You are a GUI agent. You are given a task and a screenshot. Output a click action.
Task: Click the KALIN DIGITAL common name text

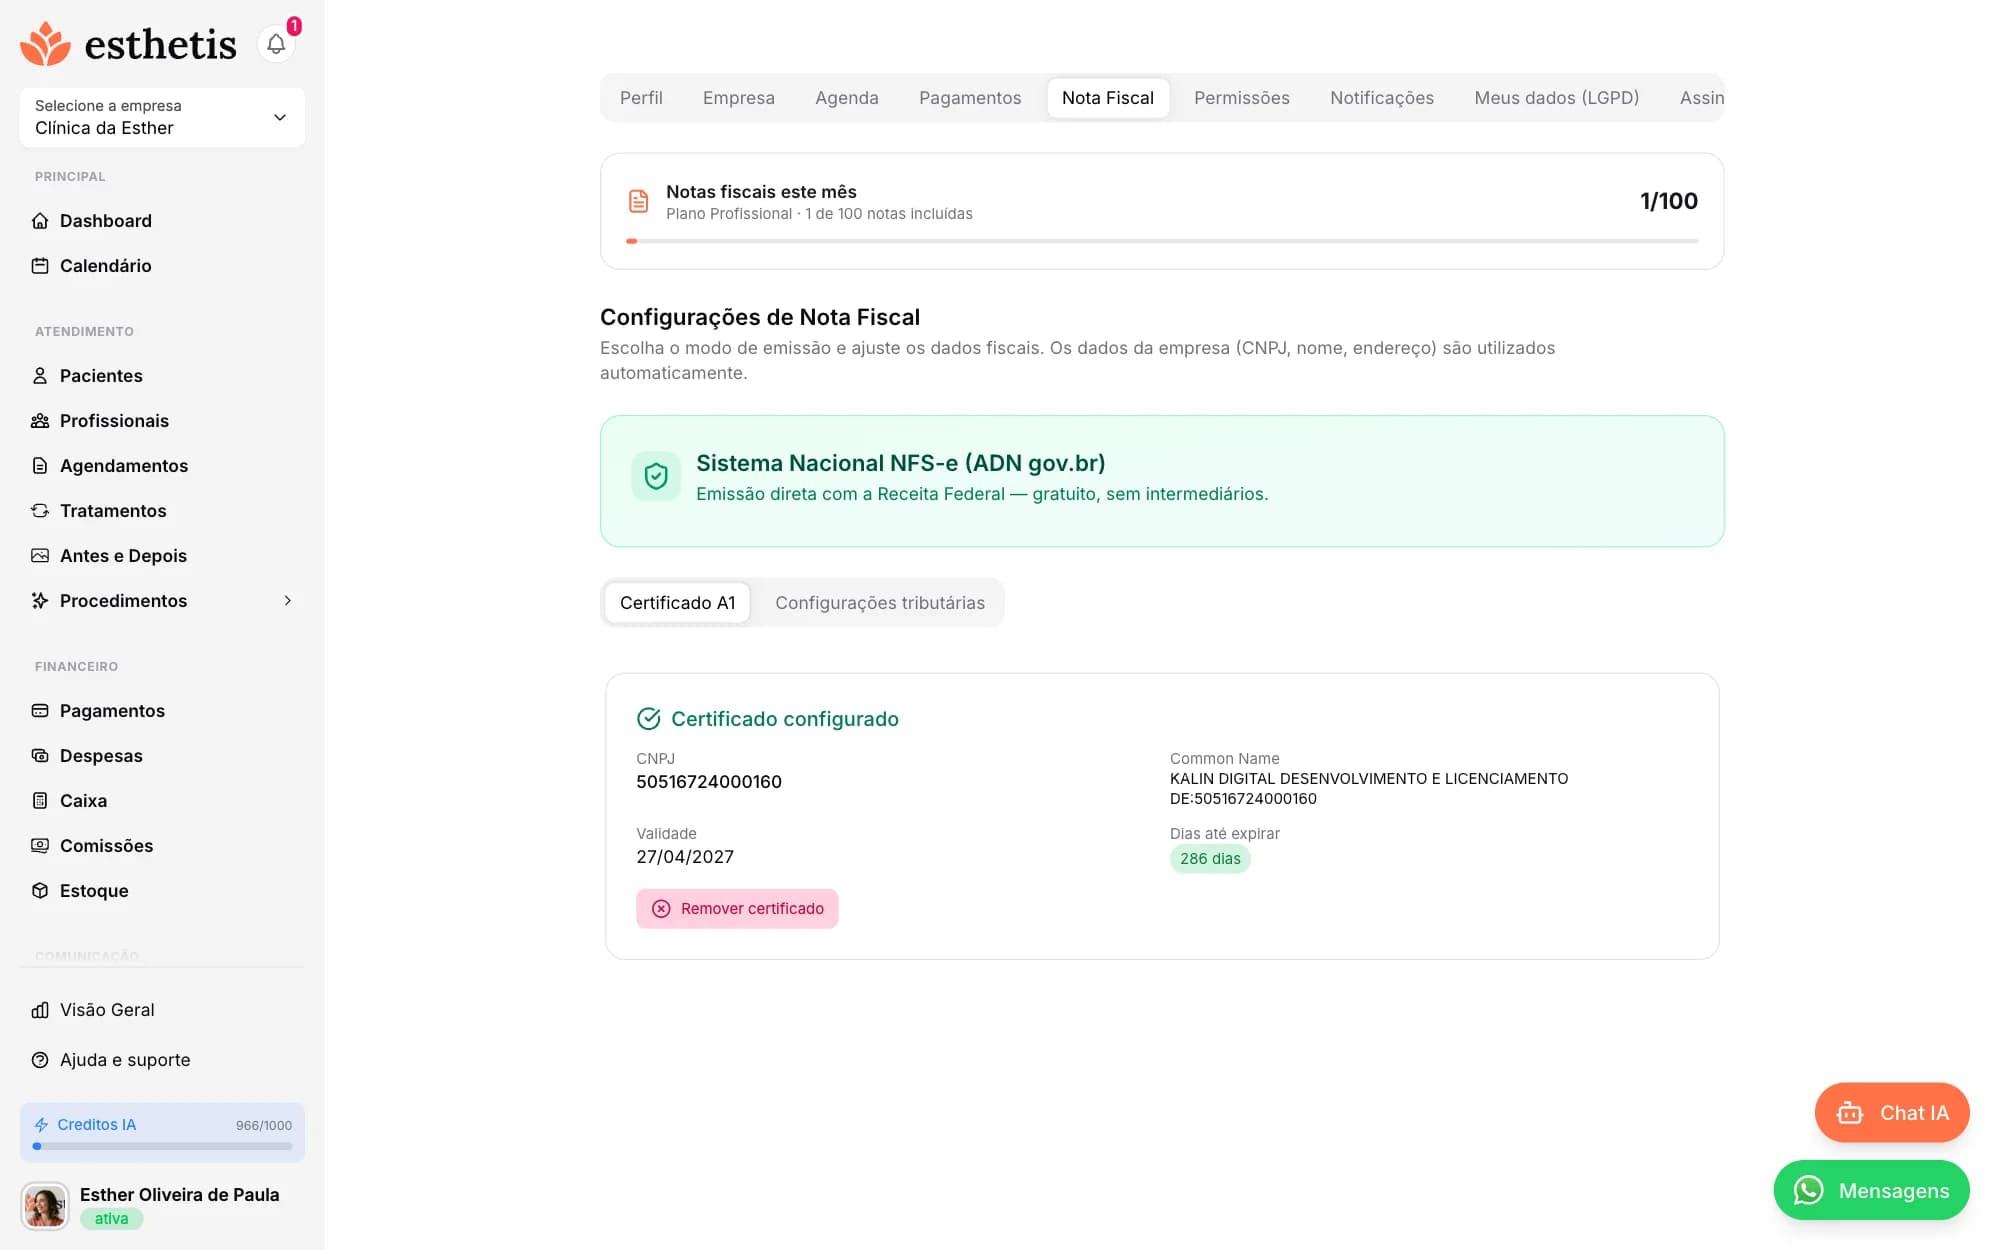1369,789
